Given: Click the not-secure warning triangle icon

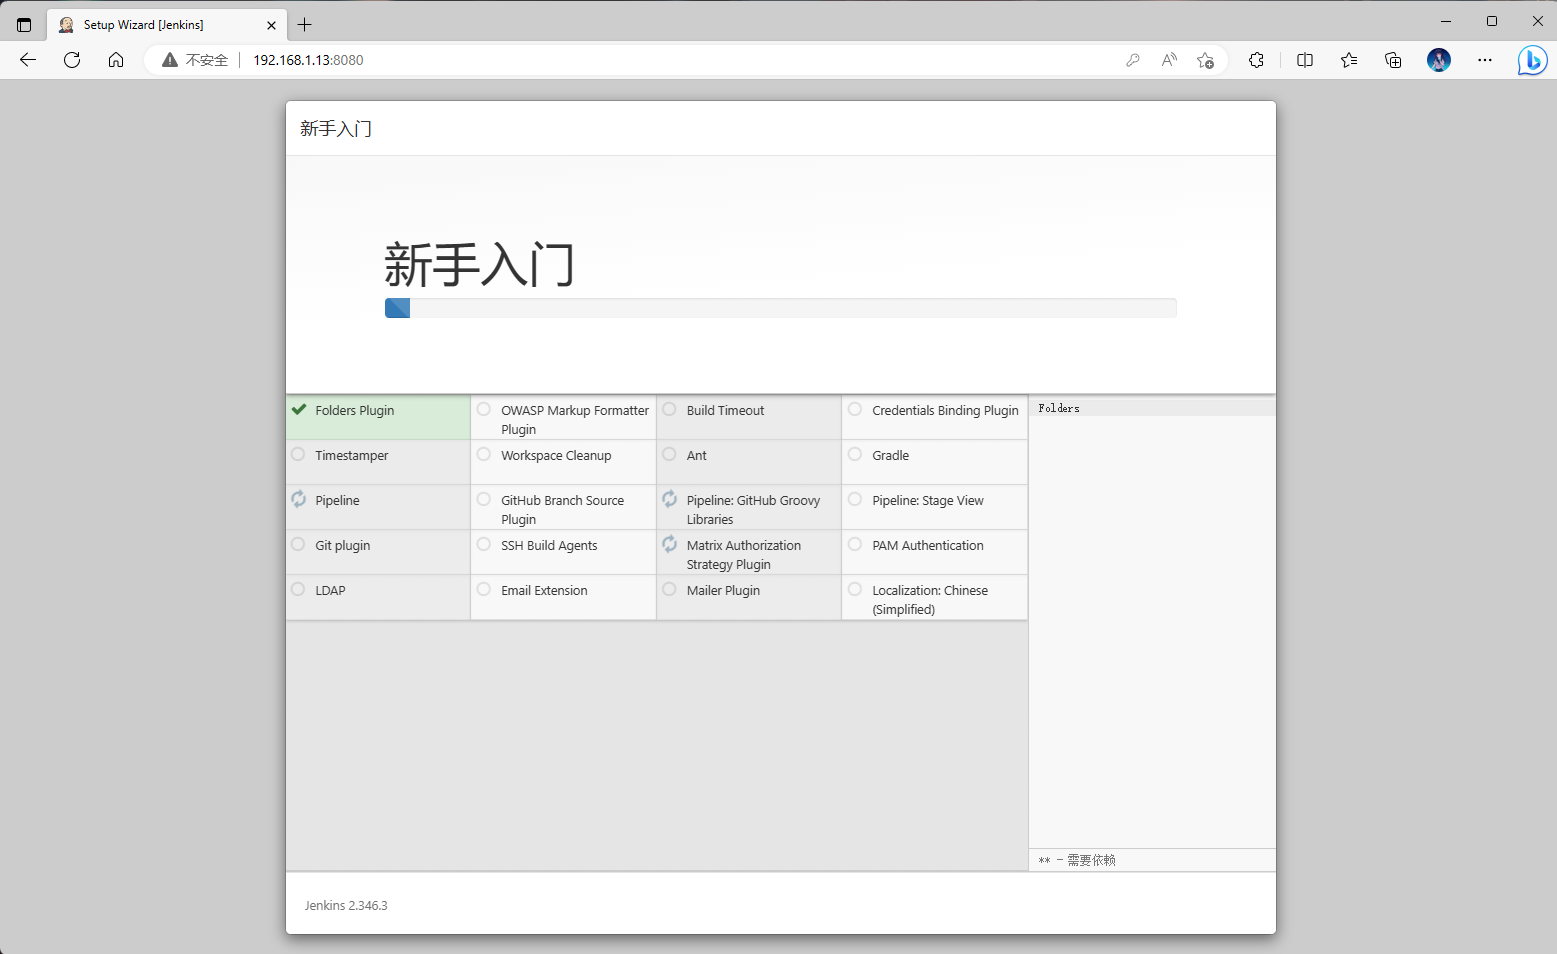Looking at the screenshot, I should tap(170, 60).
